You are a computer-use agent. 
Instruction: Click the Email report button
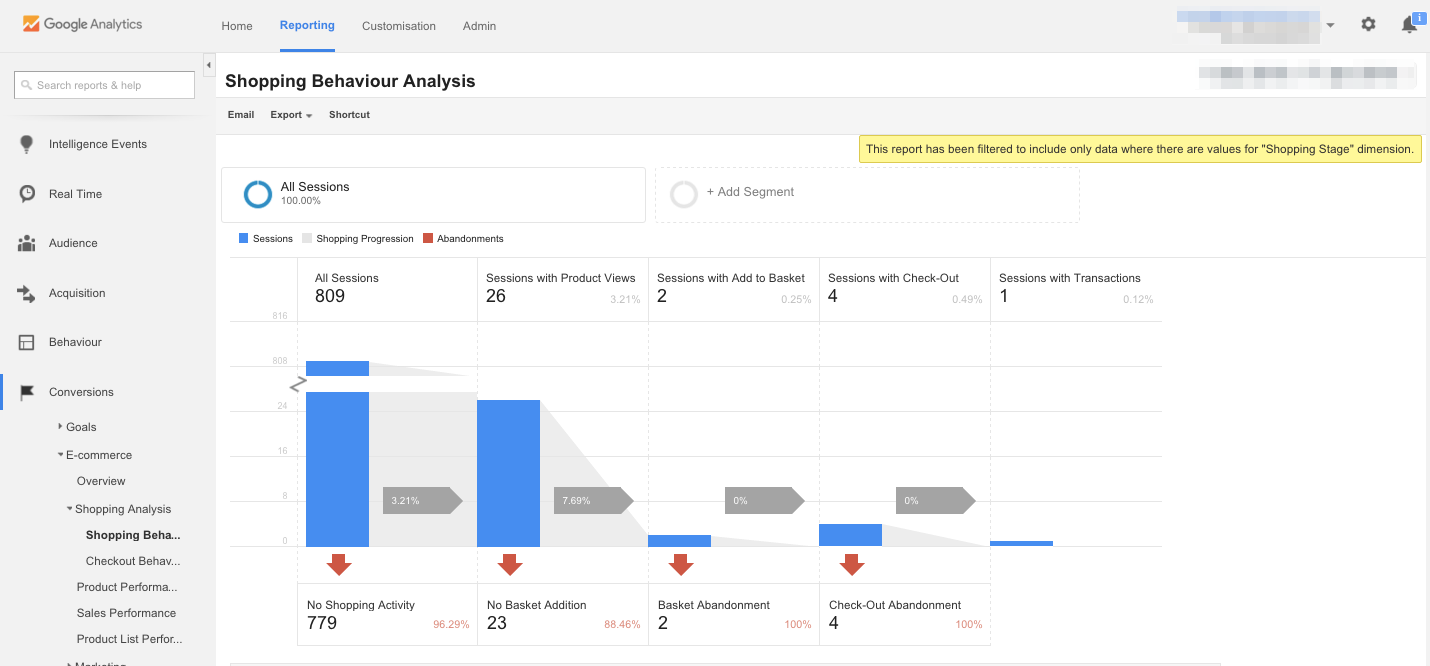(x=240, y=114)
